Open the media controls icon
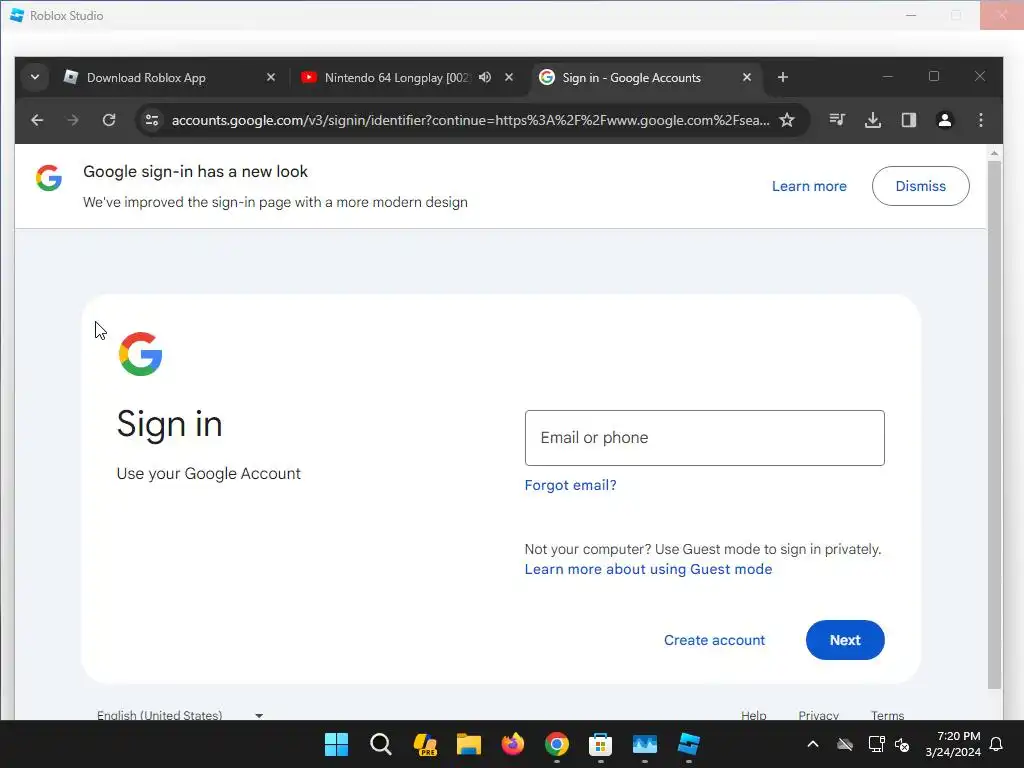 837,120
